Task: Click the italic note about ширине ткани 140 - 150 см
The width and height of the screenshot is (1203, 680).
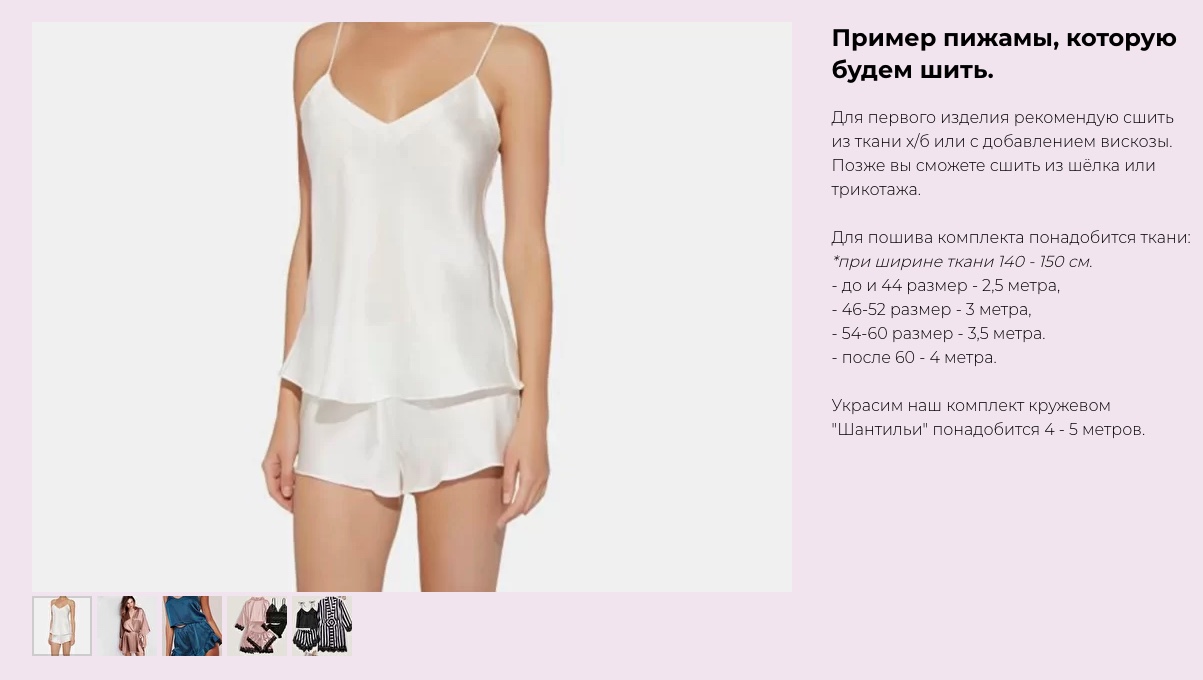Action: point(962,262)
